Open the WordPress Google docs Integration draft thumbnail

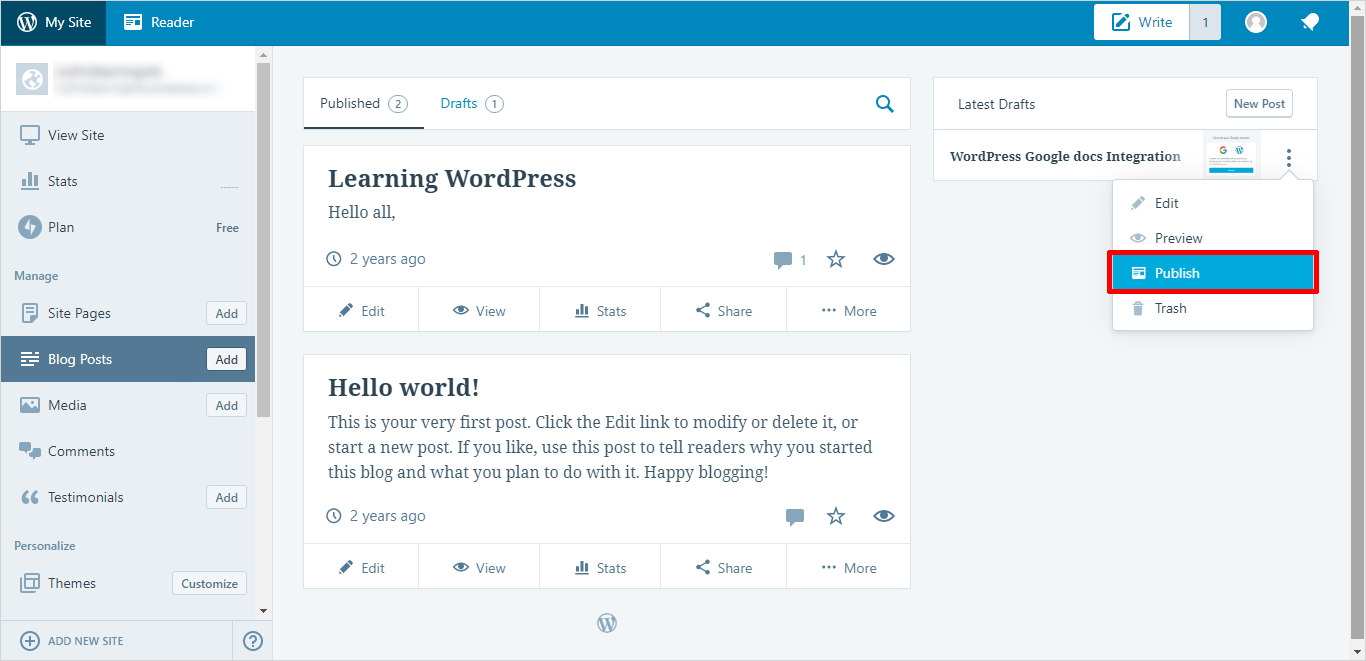pos(1231,156)
